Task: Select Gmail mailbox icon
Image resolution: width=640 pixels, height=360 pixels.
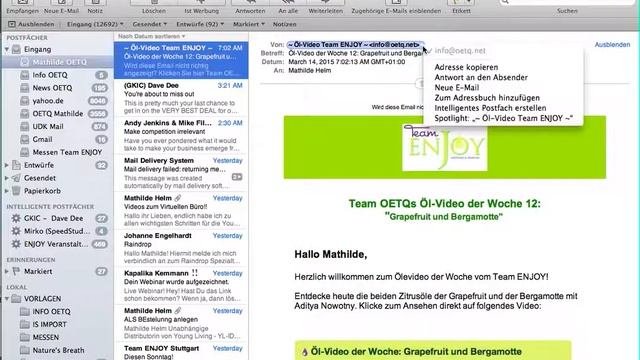Action: point(25,139)
